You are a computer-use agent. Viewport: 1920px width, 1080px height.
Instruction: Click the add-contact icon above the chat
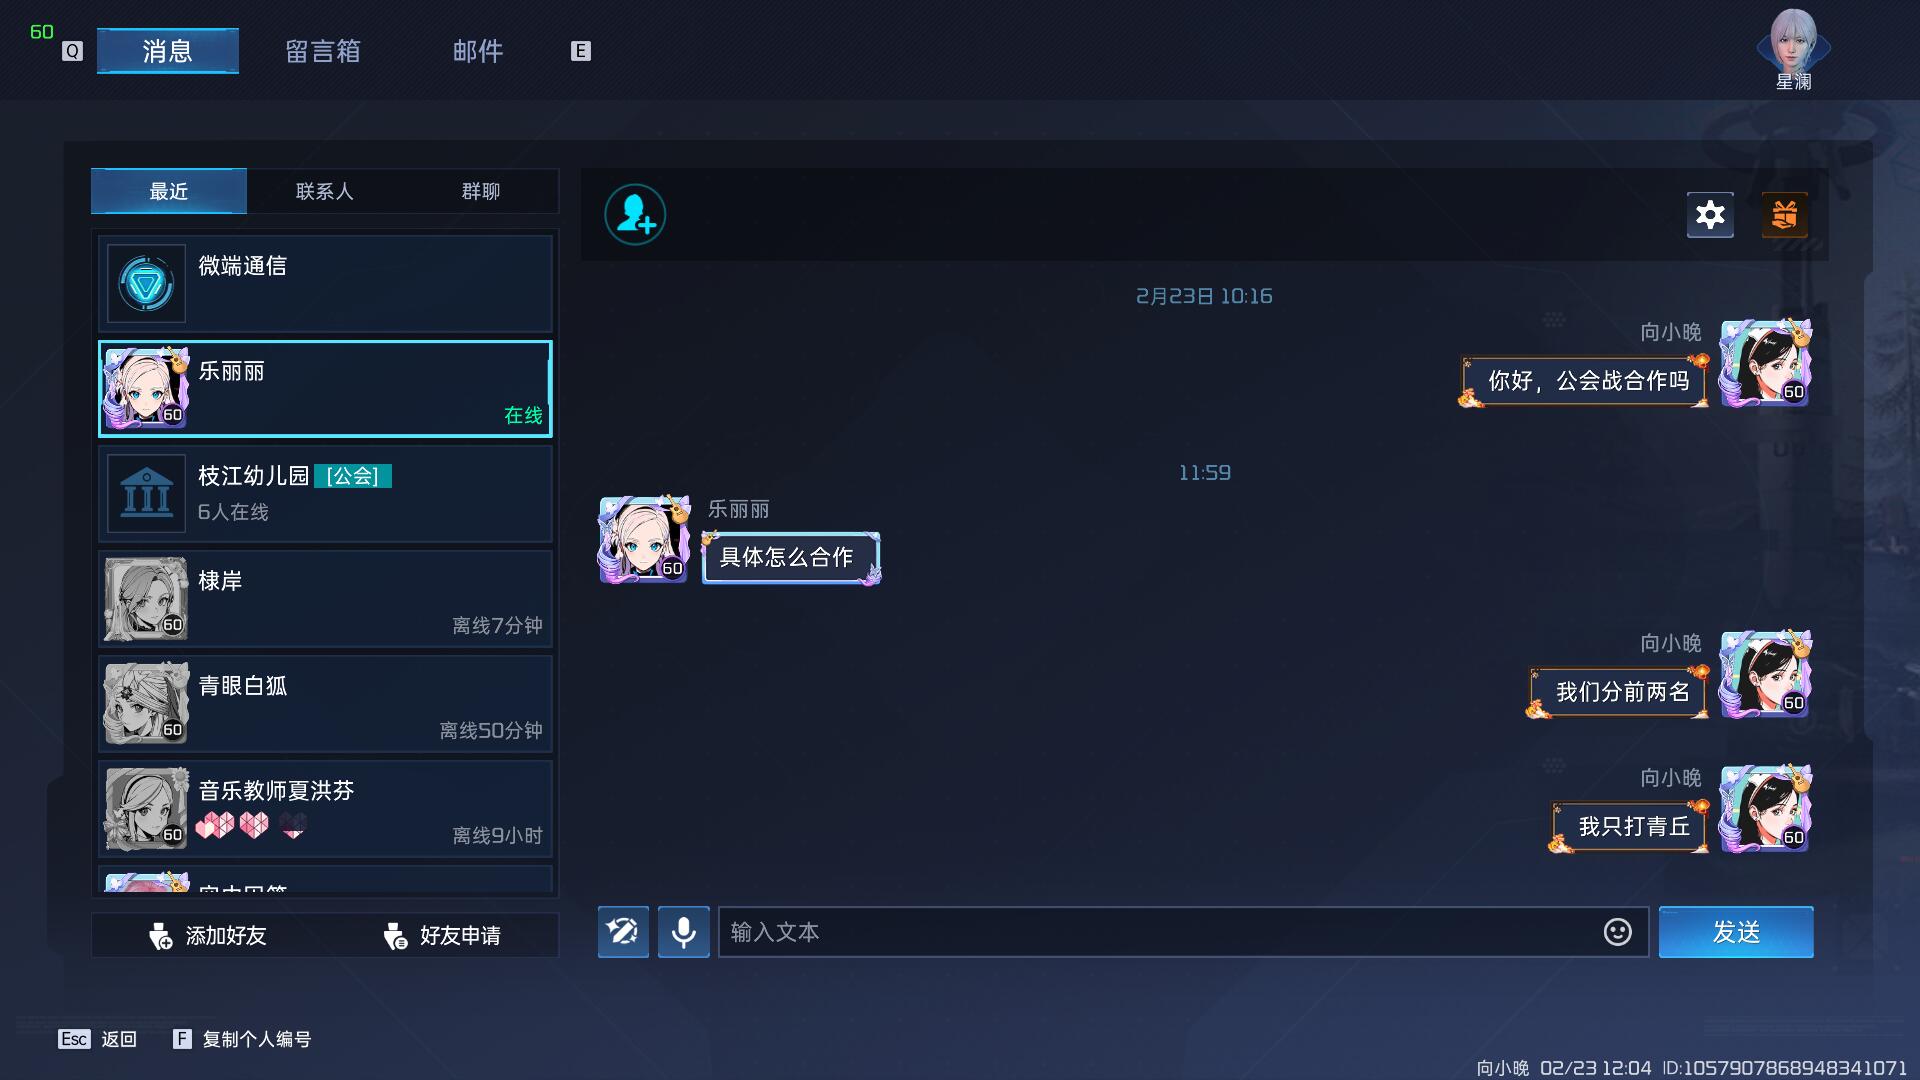635,215
